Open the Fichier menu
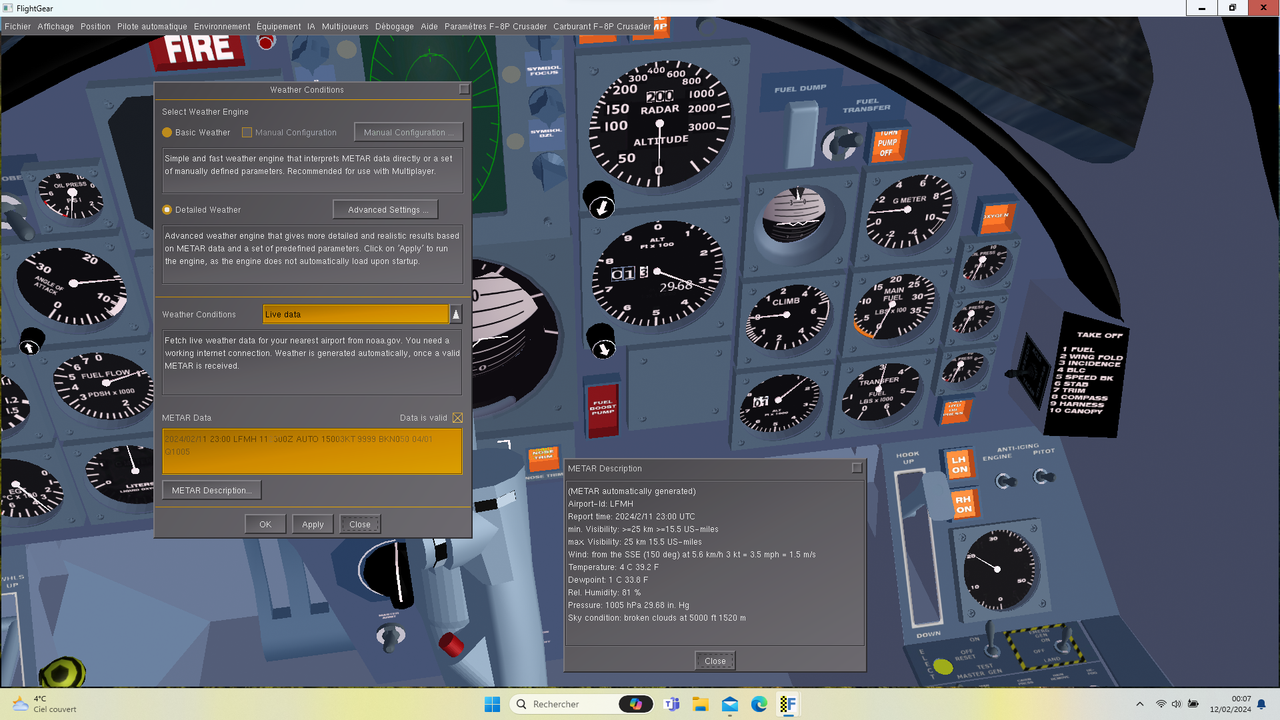 point(17,27)
